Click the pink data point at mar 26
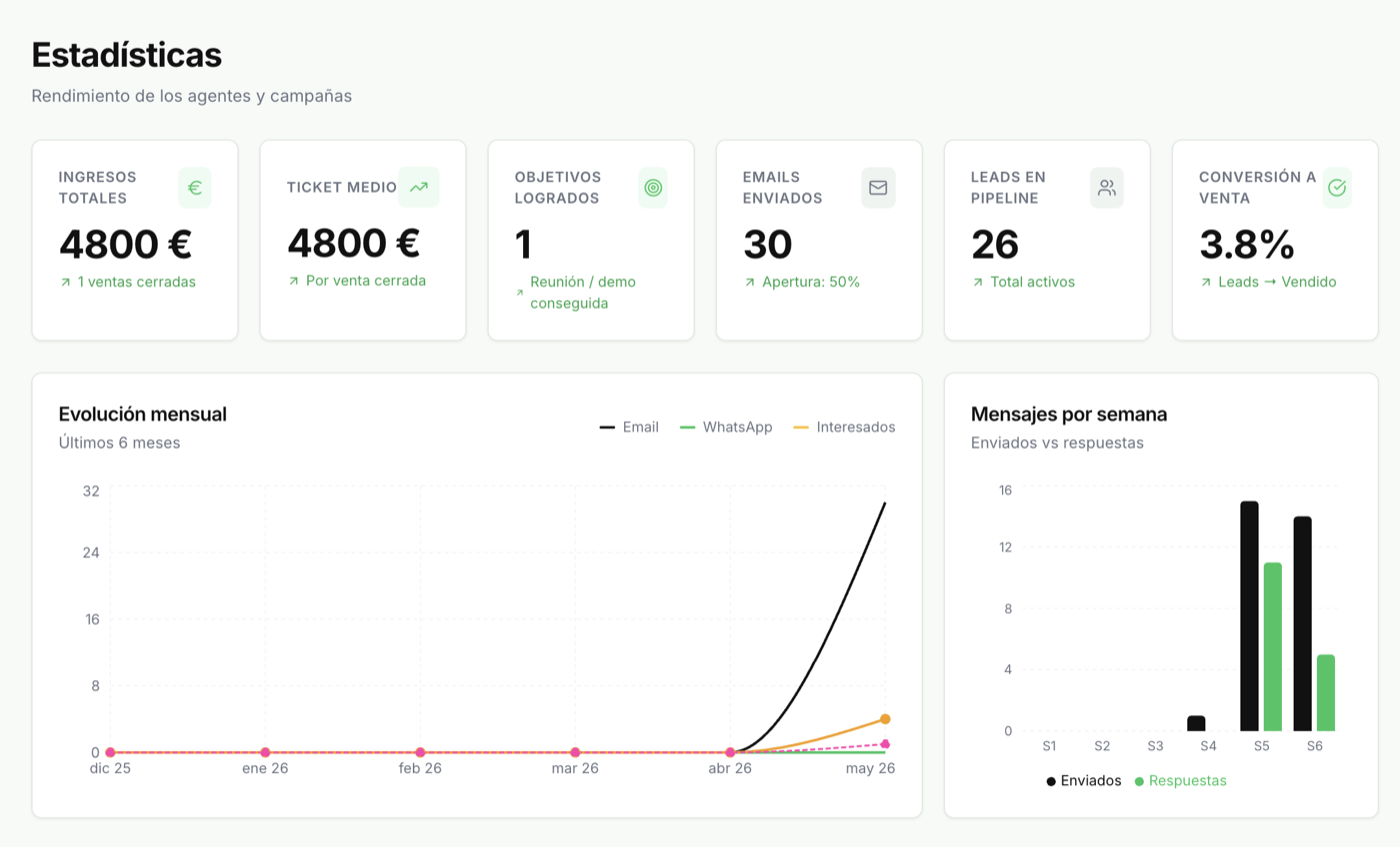1400x847 pixels. click(575, 752)
